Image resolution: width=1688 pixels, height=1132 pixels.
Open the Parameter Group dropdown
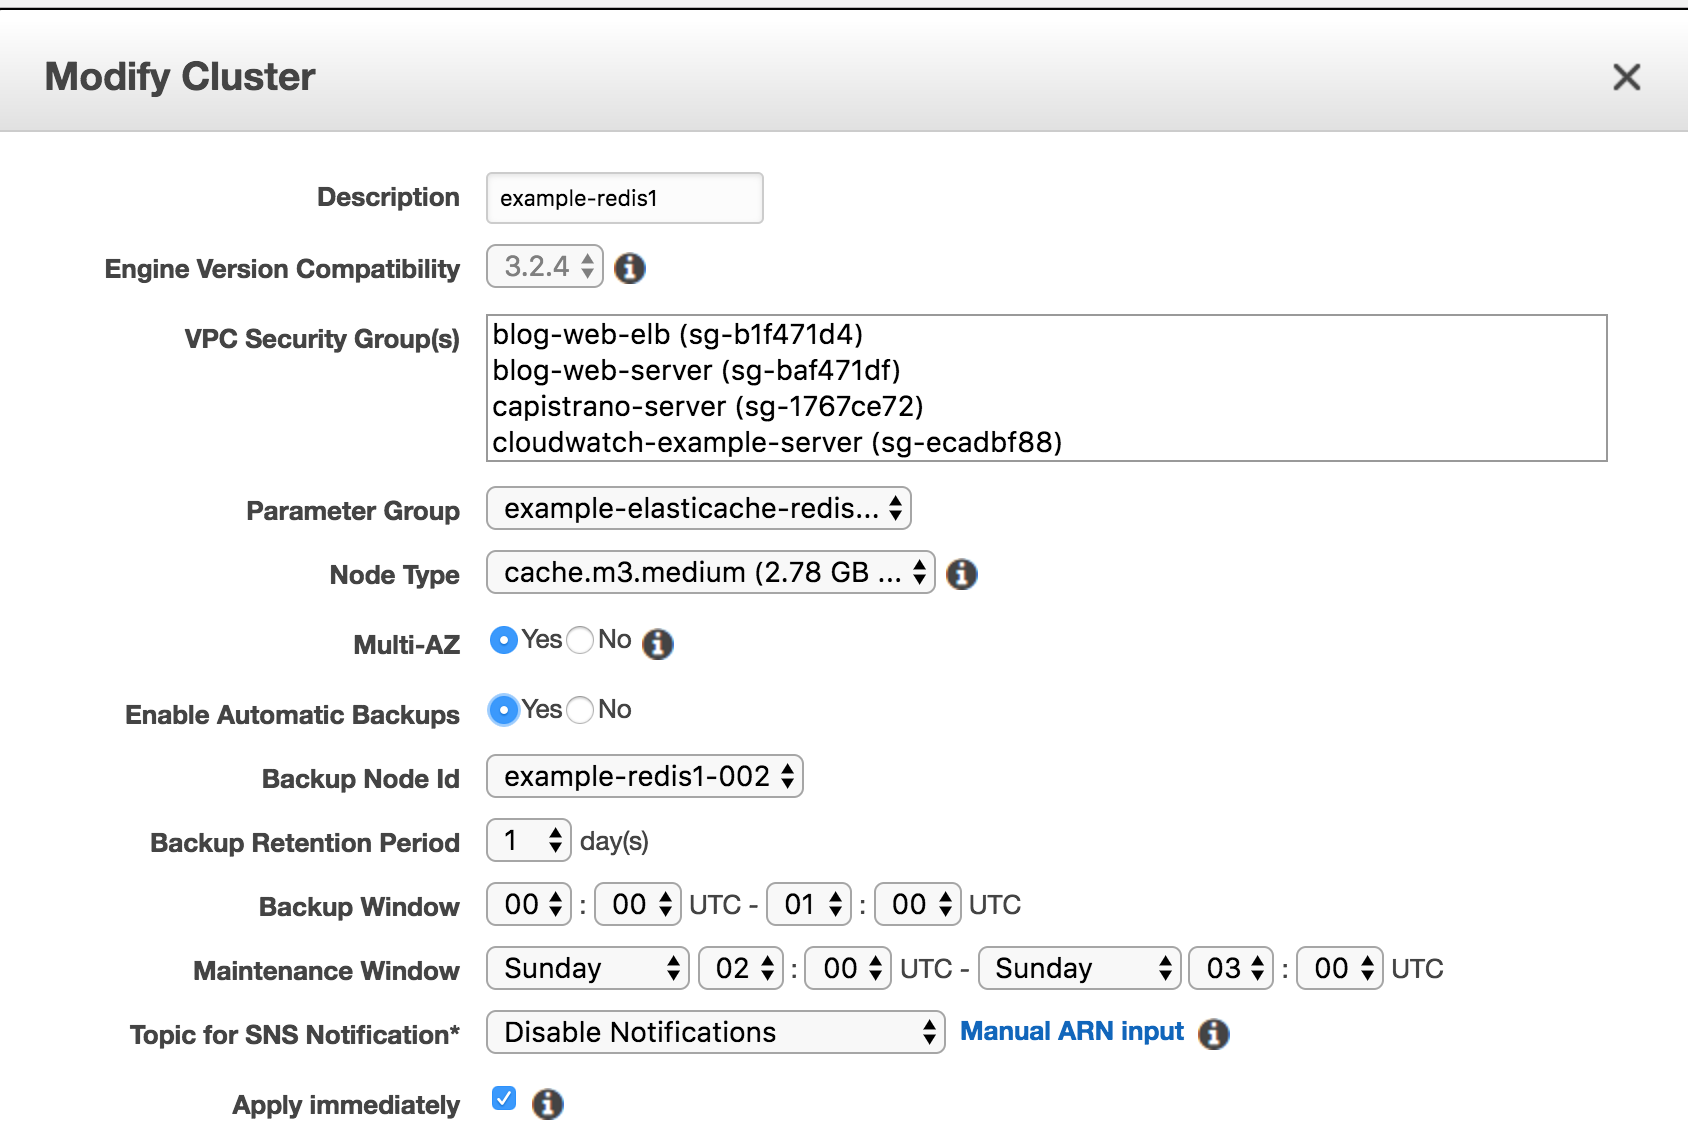pyautogui.click(x=699, y=508)
